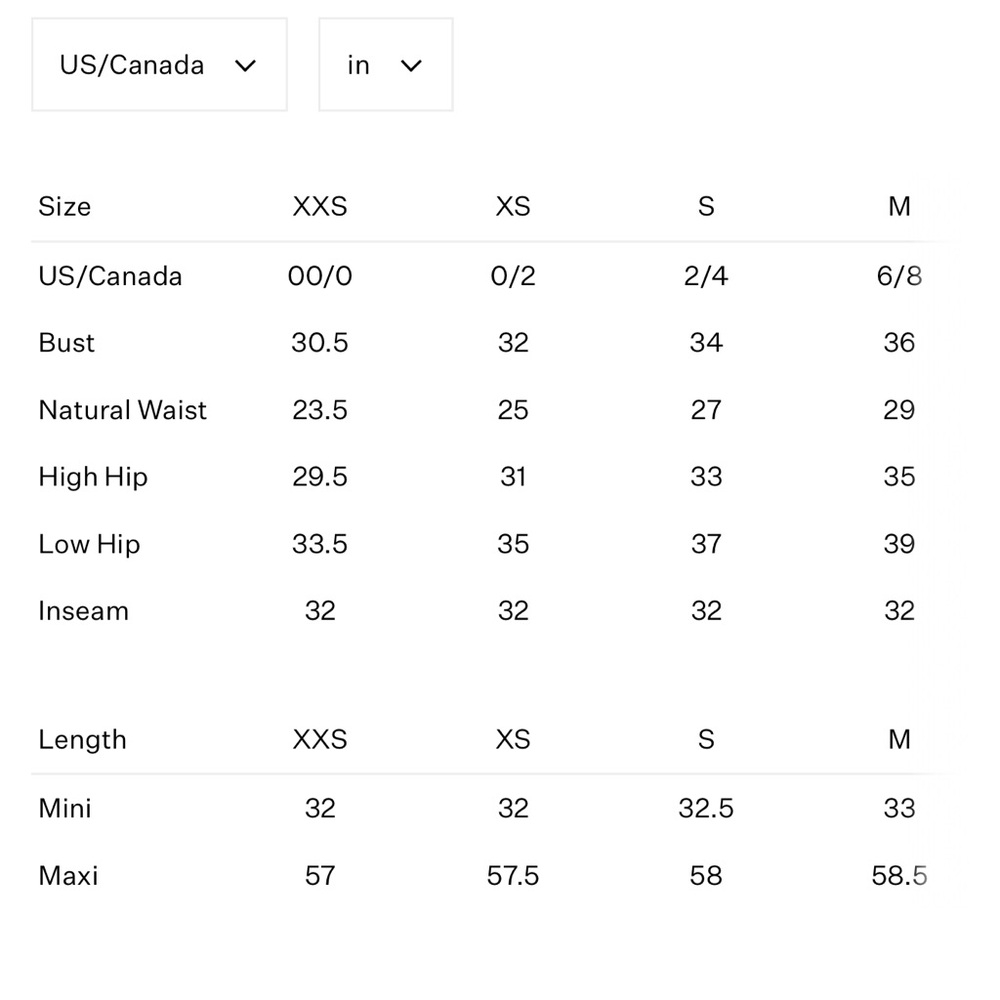Click the 30.5 Bust measurement for XXS
This screenshot has height=1000, width=1000.
320,343
